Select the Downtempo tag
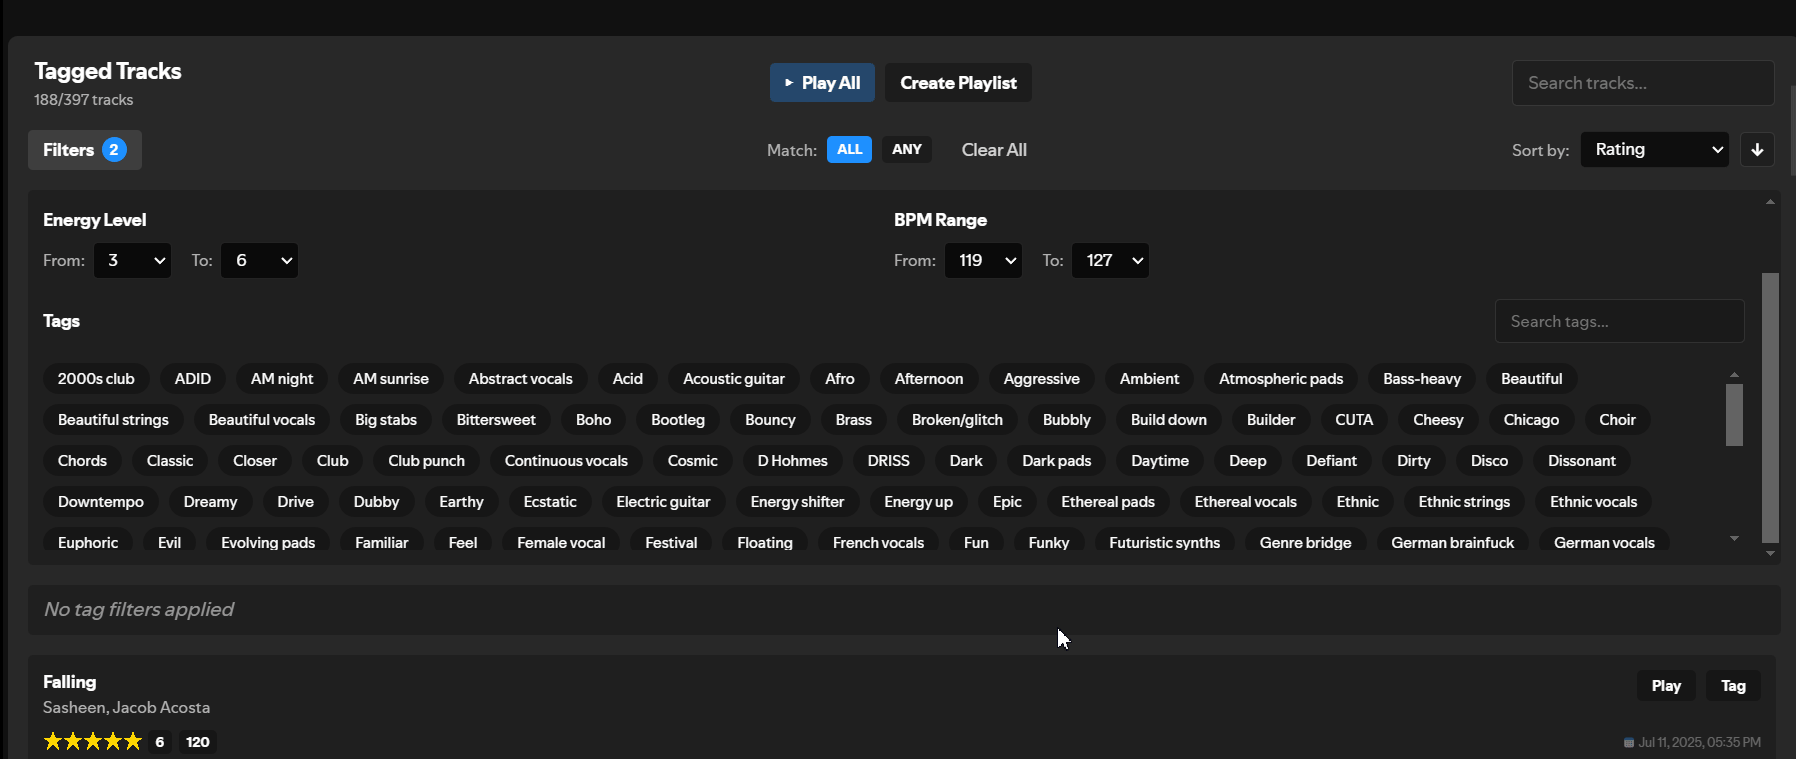 tap(101, 502)
